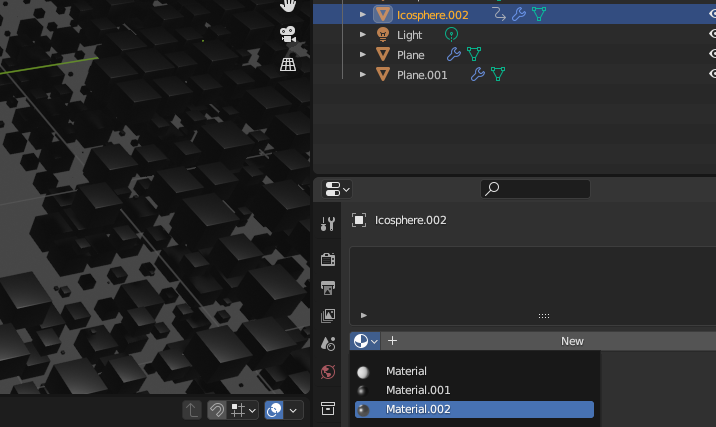716x427 pixels.
Task: Click the New material button
Action: pos(572,341)
